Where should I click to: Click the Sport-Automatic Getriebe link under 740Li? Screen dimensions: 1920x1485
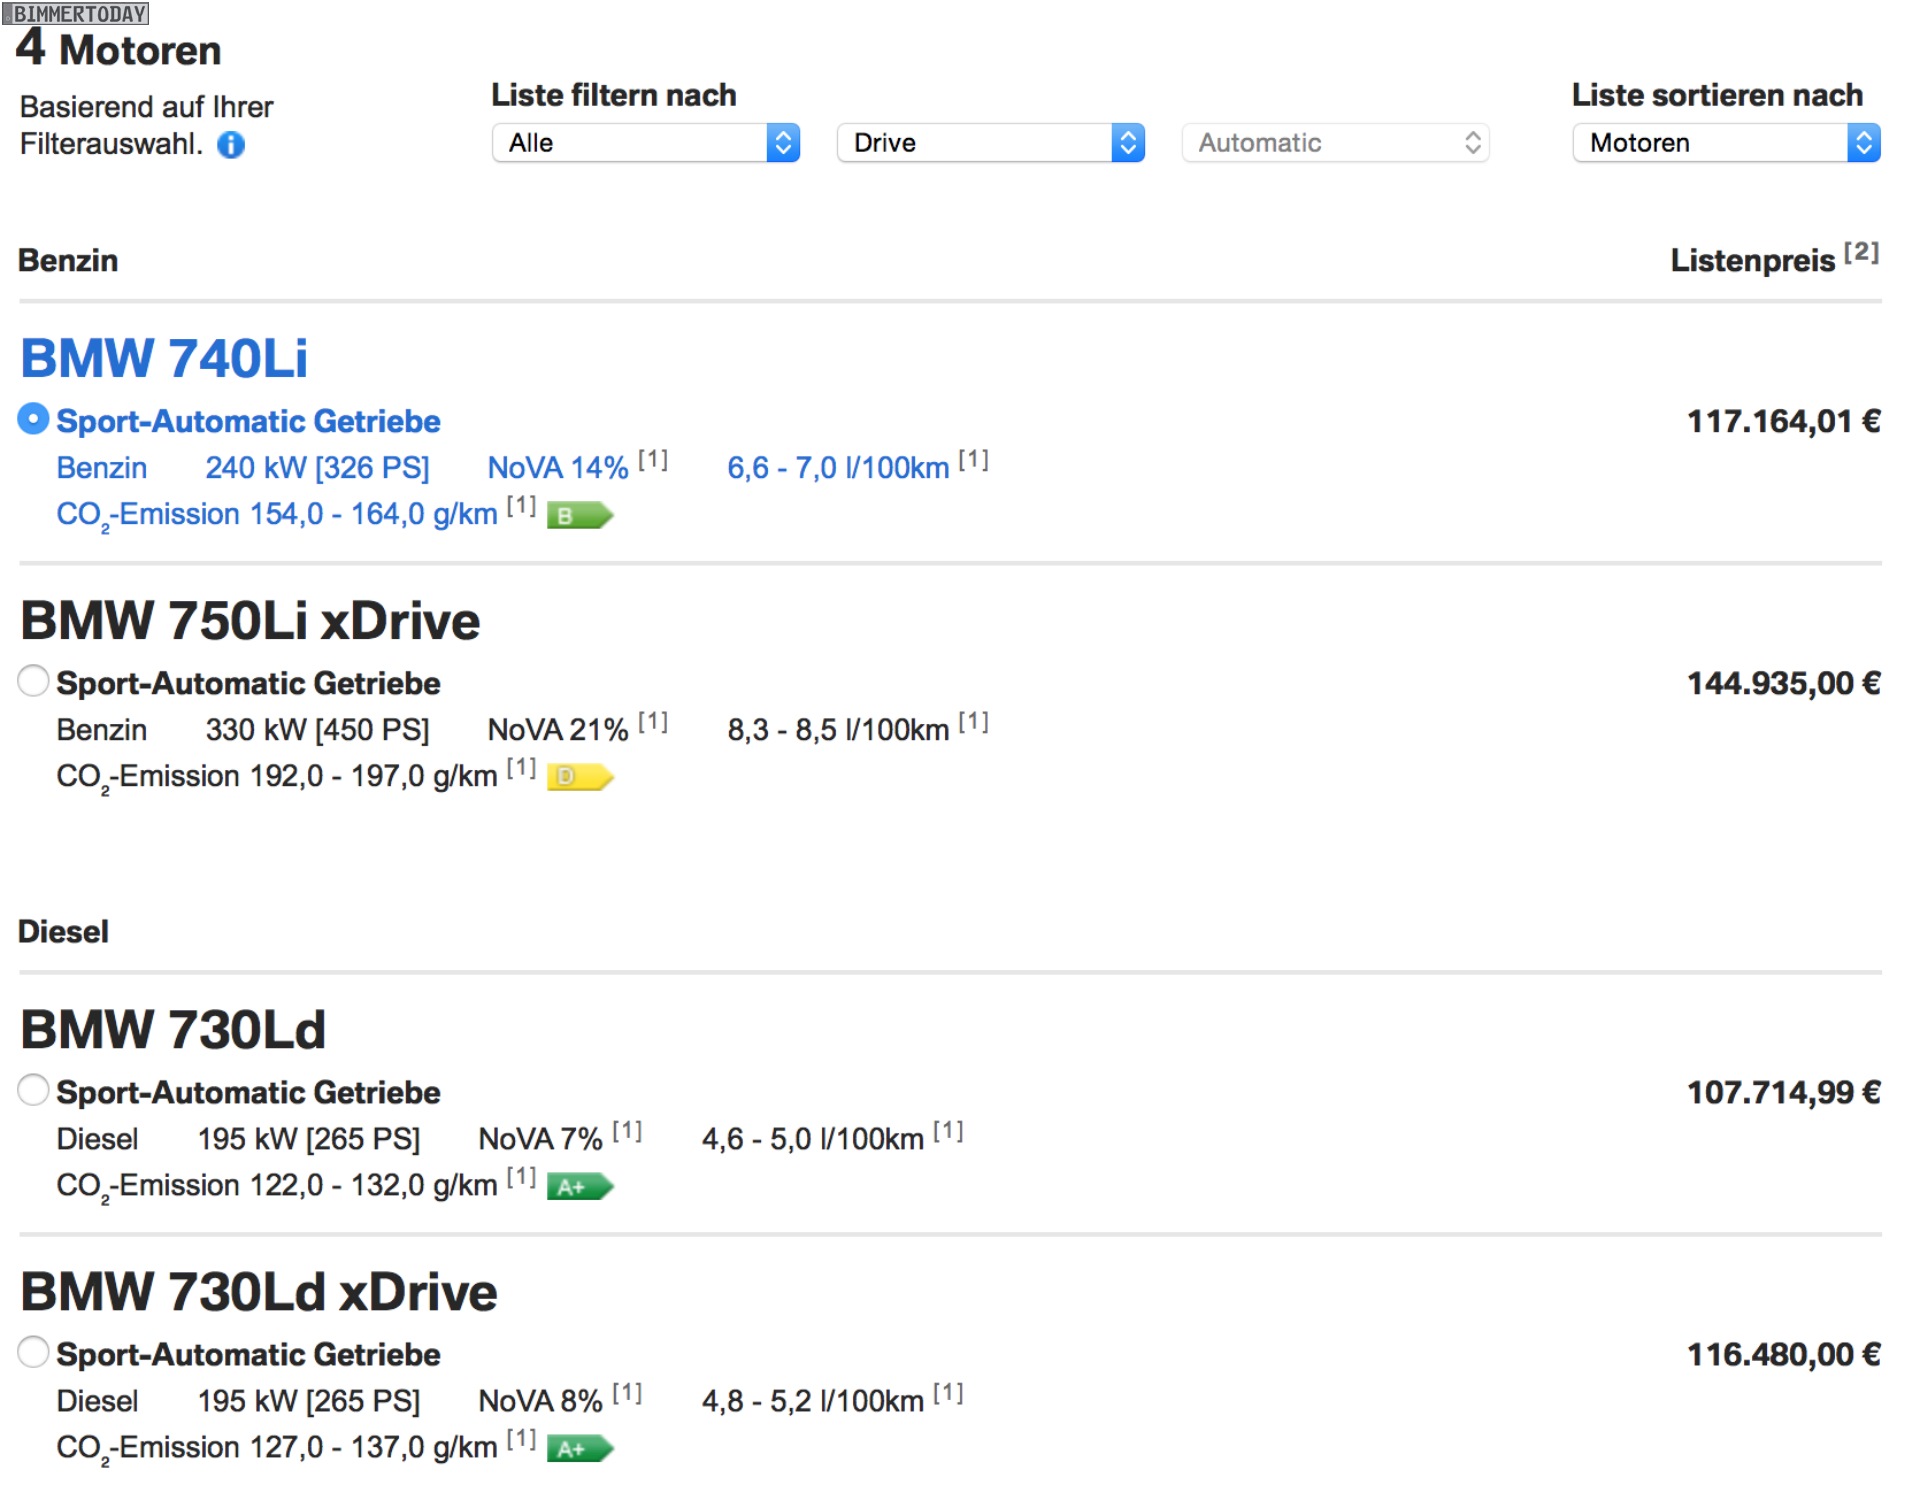[x=248, y=421]
